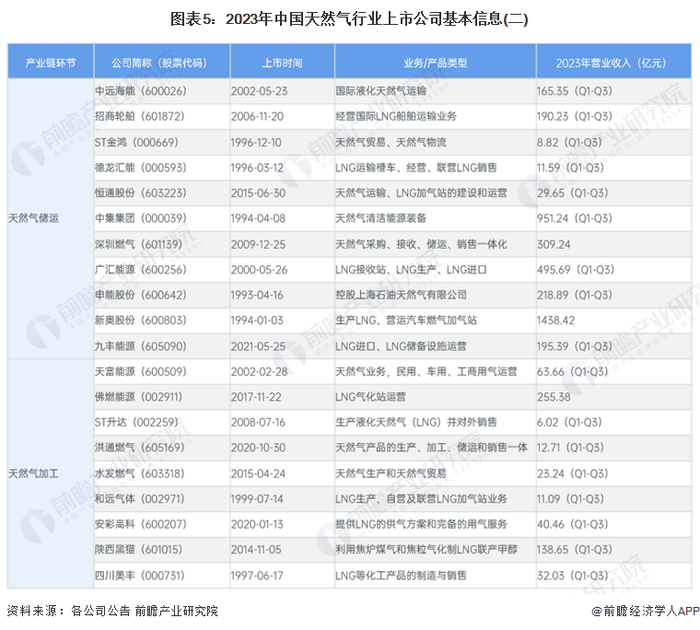Click listing date 1993-04-16
Screen dimensions: 700x630
[257, 295]
